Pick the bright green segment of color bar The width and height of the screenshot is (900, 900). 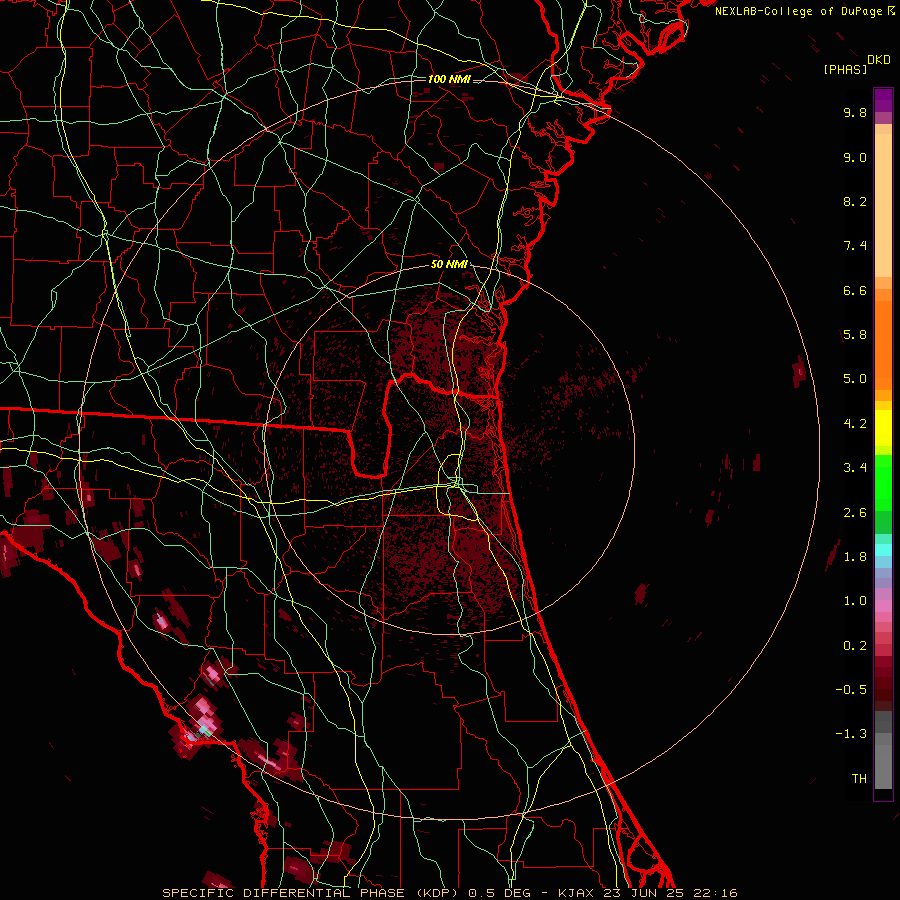click(883, 483)
